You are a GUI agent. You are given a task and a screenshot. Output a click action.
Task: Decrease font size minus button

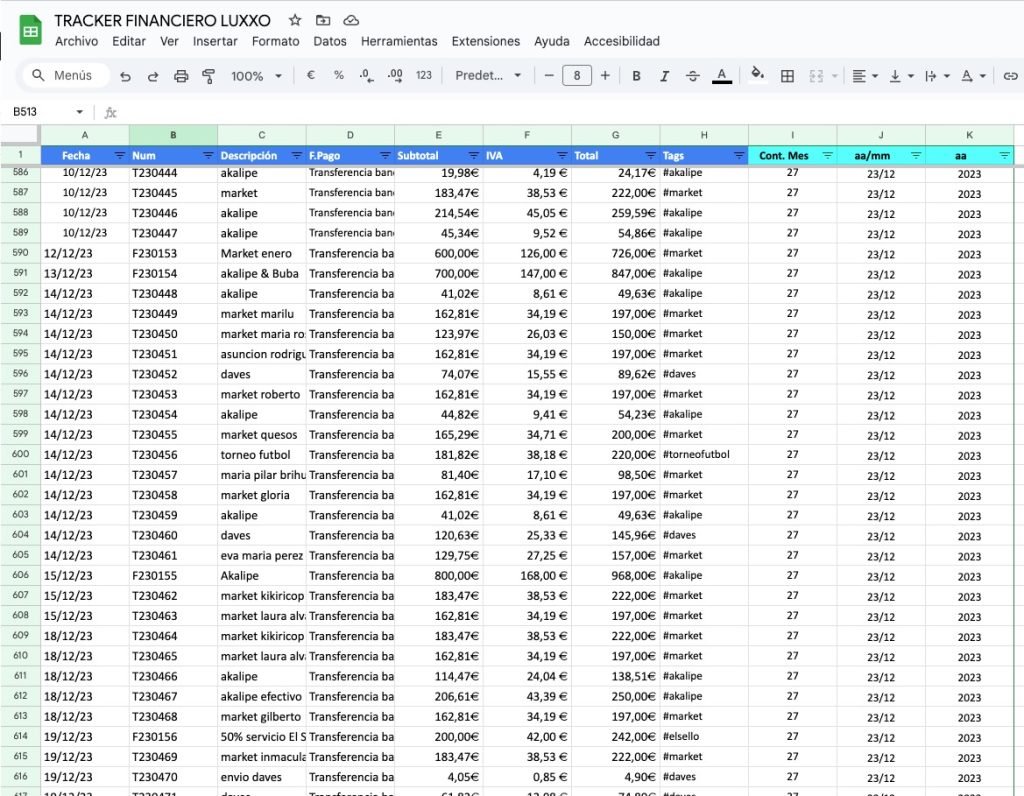coord(549,76)
